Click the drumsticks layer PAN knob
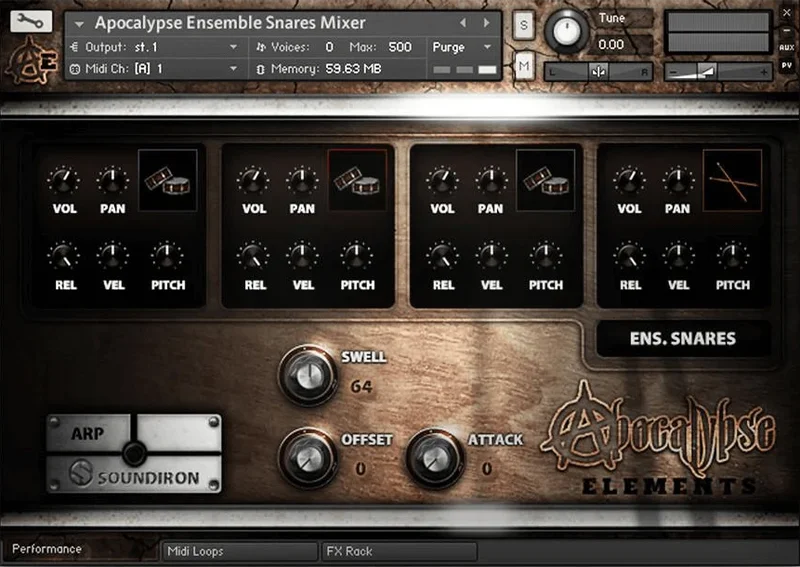Viewport: 800px width, 567px height. (x=678, y=180)
